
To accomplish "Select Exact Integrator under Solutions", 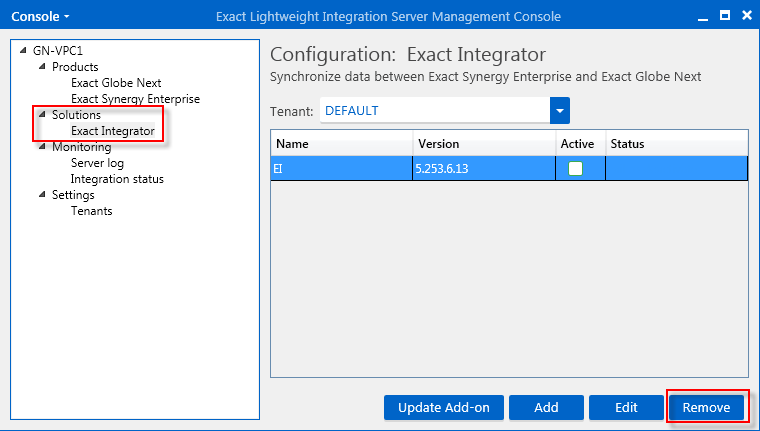I will 112,131.
